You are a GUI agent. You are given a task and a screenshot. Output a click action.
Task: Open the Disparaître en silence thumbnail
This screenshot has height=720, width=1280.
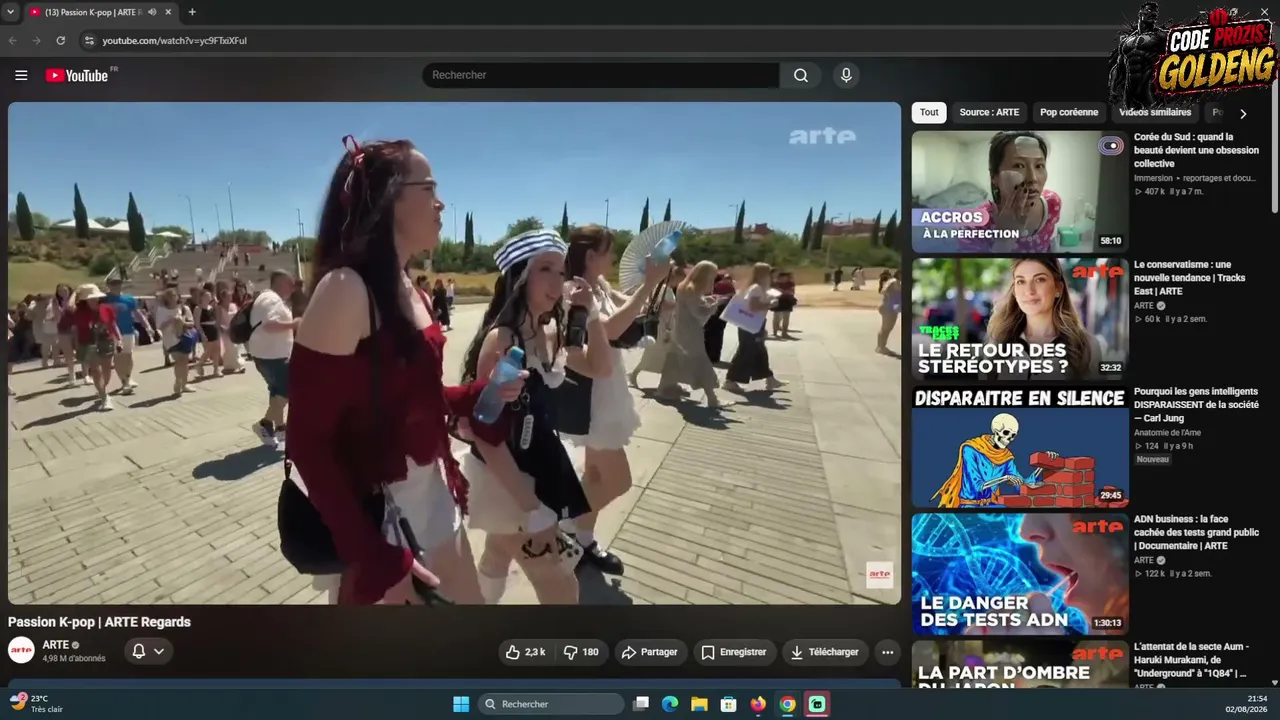(x=1020, y=447)
